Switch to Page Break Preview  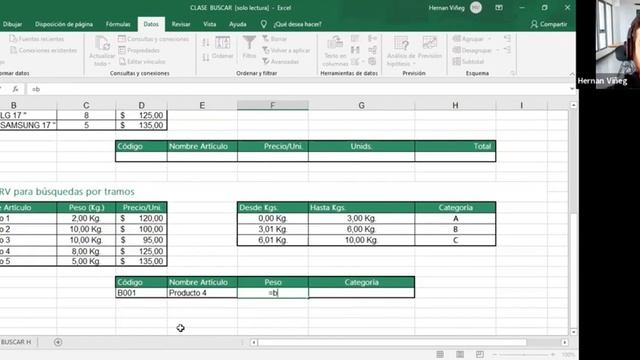click(x=480, y=354)
